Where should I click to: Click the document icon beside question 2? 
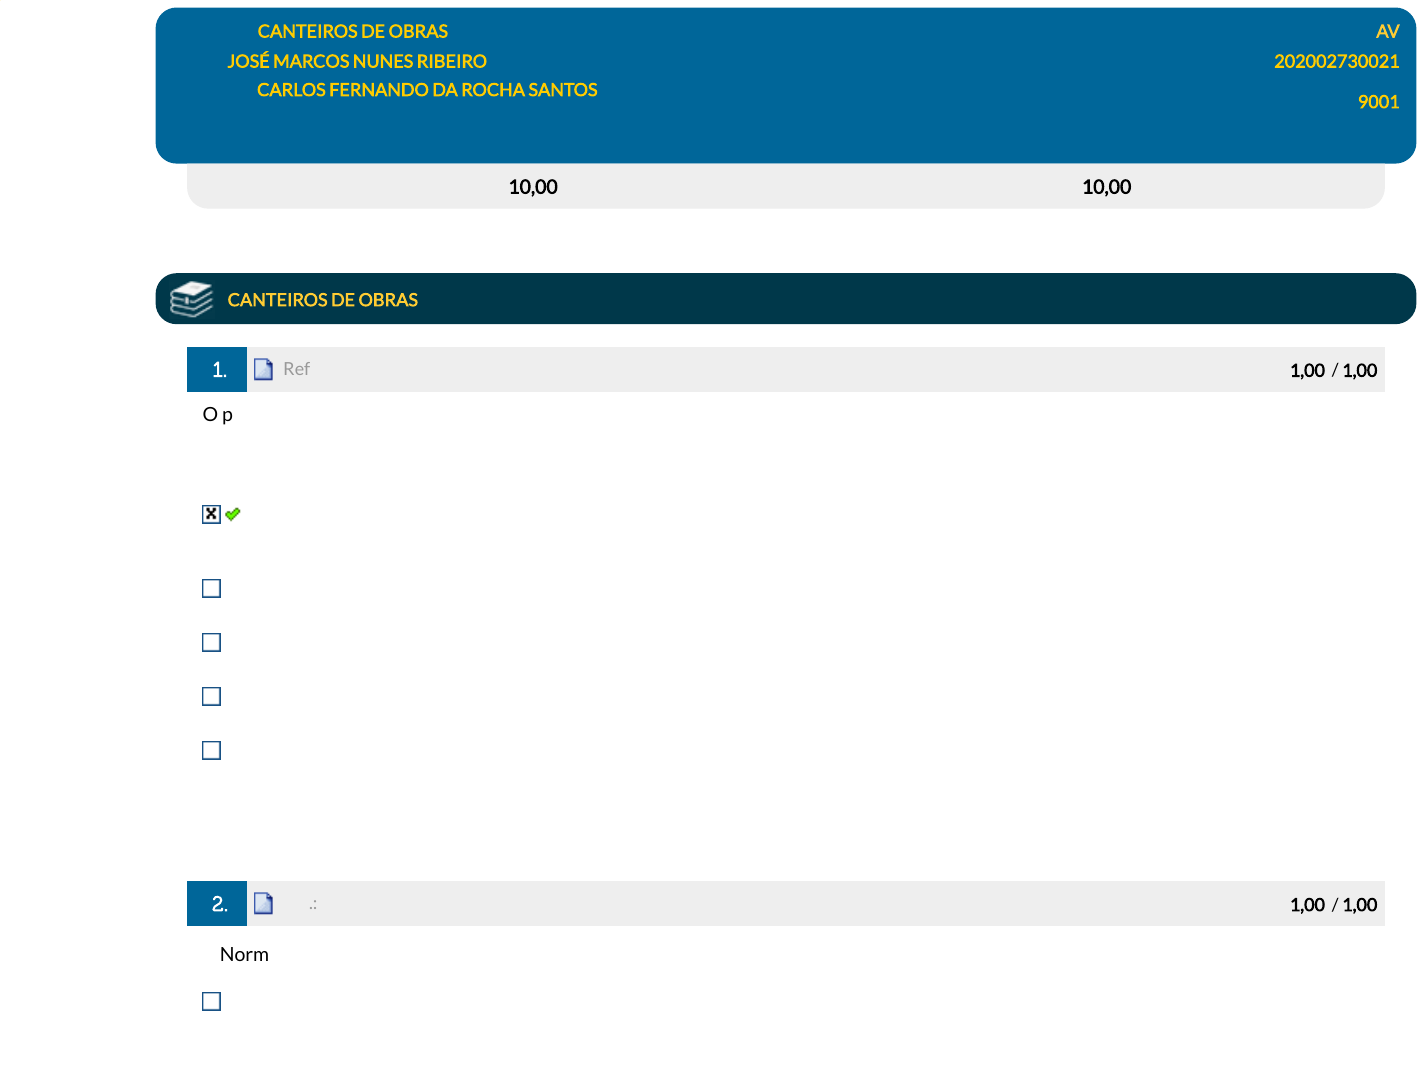pyautogui.click(x=263, y=904)
